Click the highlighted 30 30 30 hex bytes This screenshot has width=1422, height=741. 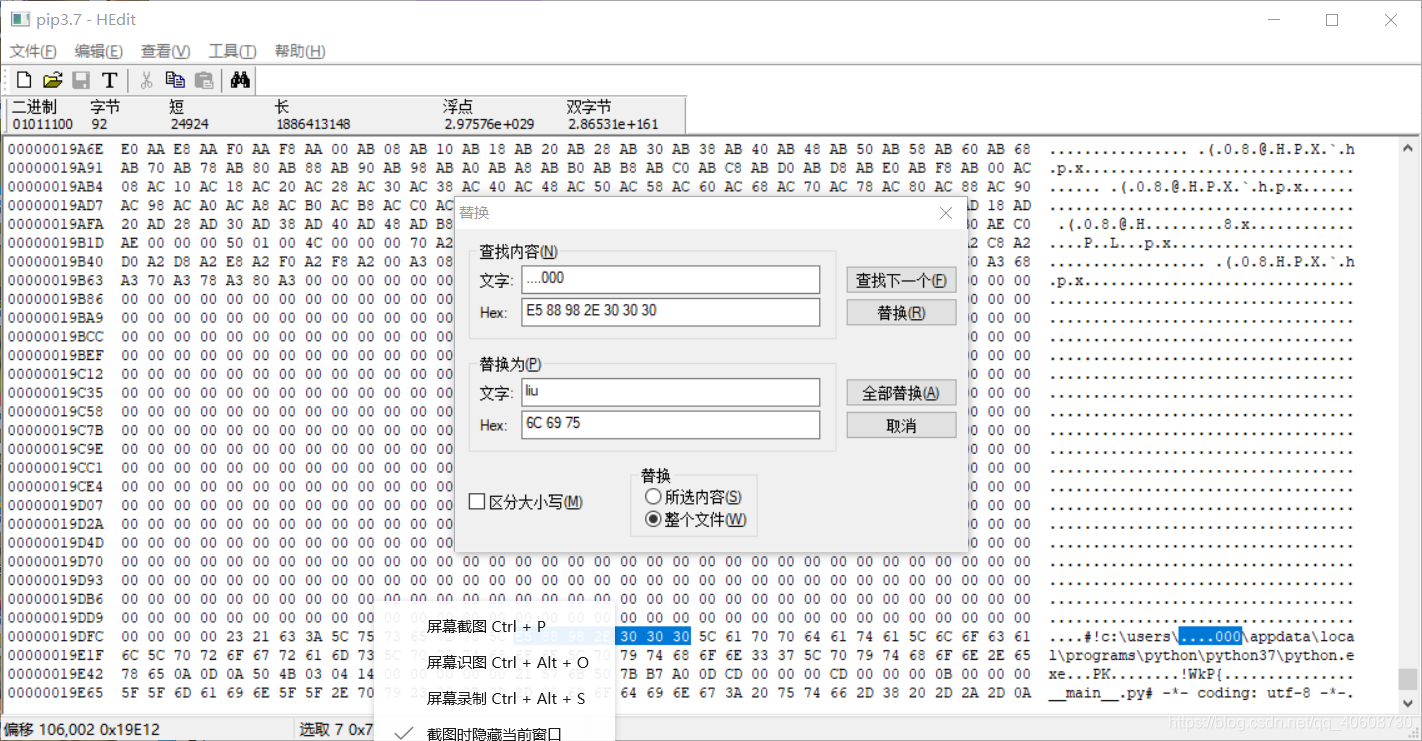click(654, 636)
